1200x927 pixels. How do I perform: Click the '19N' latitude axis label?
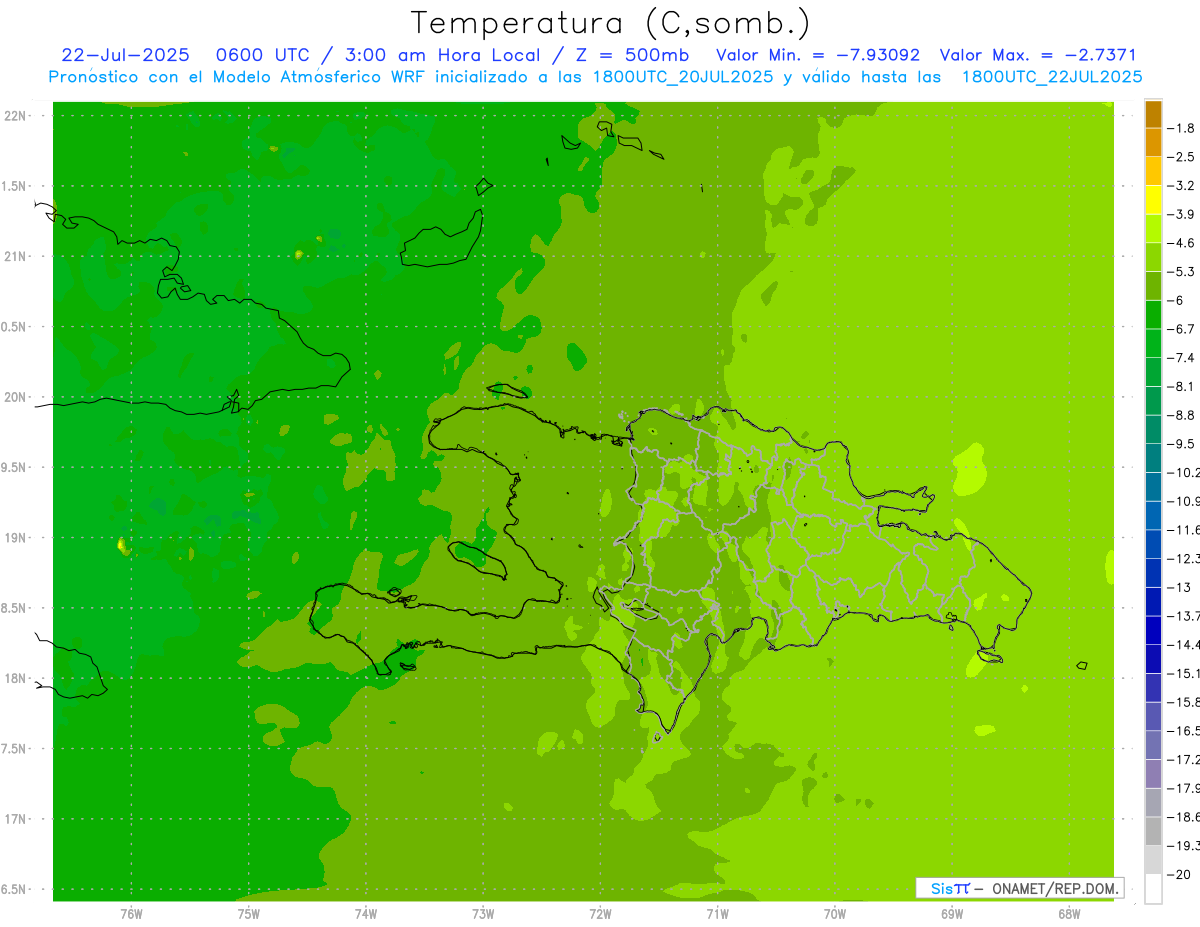pos(17,538)
